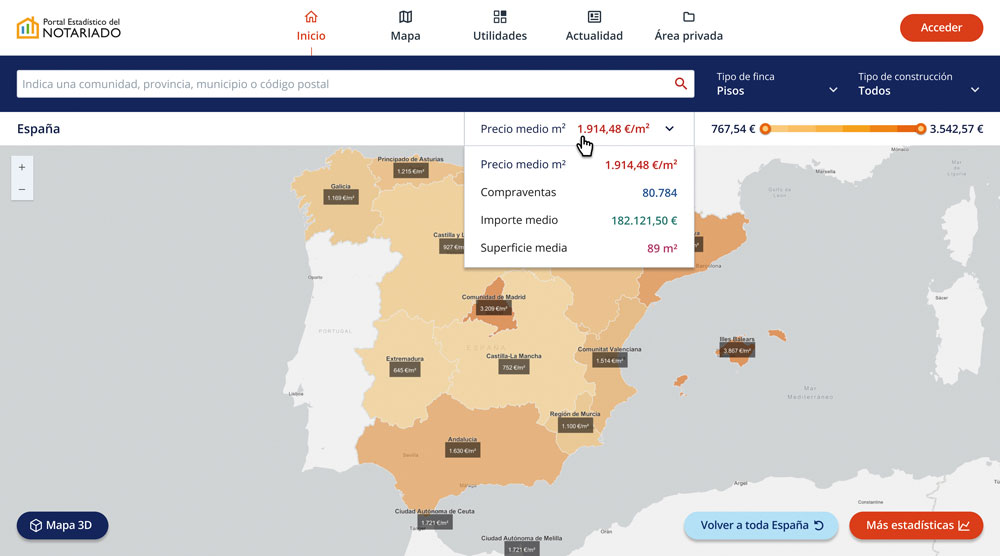Open the Mapa tab

tap(405, 26)
